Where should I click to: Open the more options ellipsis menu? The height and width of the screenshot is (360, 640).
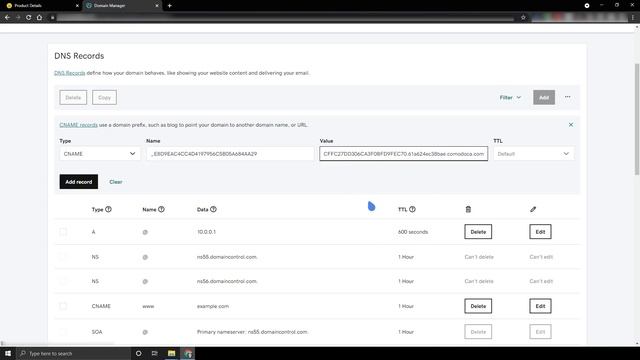567,97
